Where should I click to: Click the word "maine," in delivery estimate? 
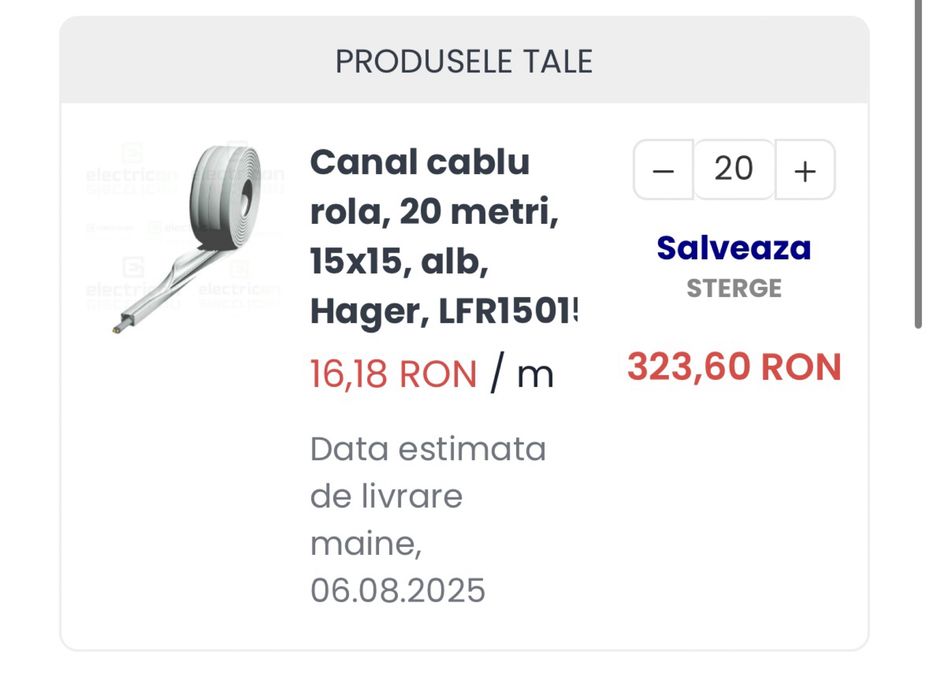point(366,544)
